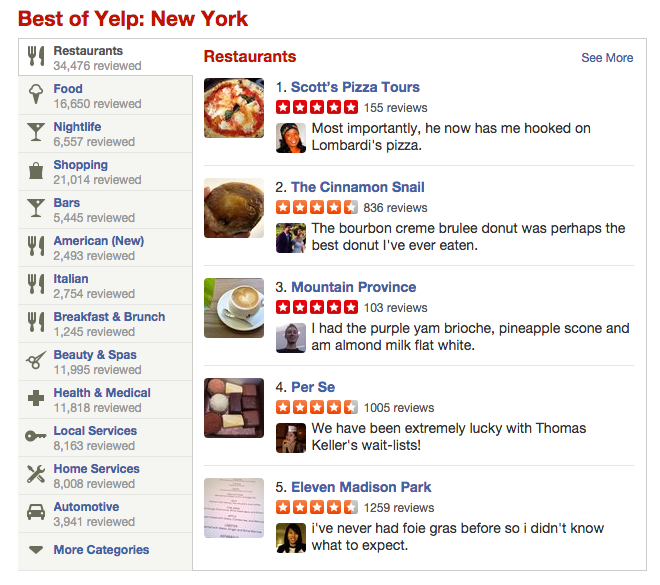Click the Mountain Province coffee thumbnail
660x585 pixels.
[x=234, y=308]
